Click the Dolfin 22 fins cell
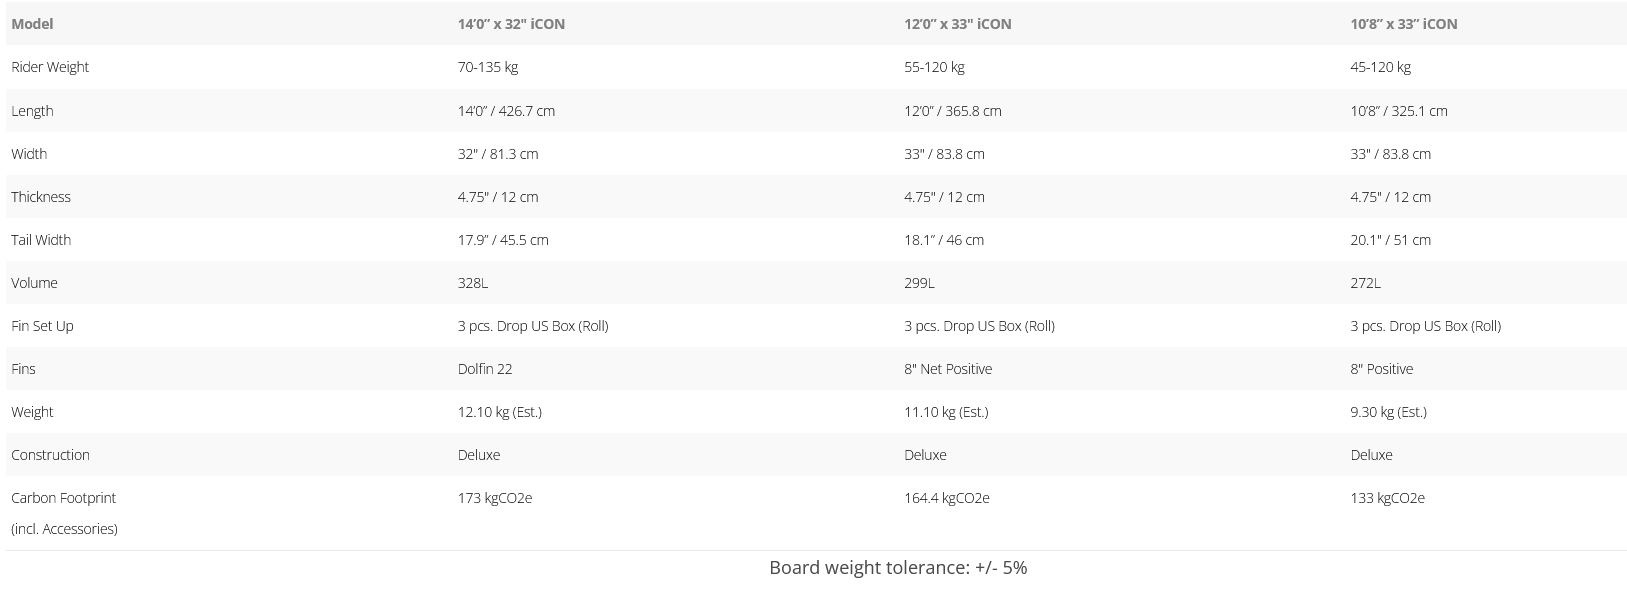Image resolution: width=1627 pixels, height=594 pixels. coord(485,369)
